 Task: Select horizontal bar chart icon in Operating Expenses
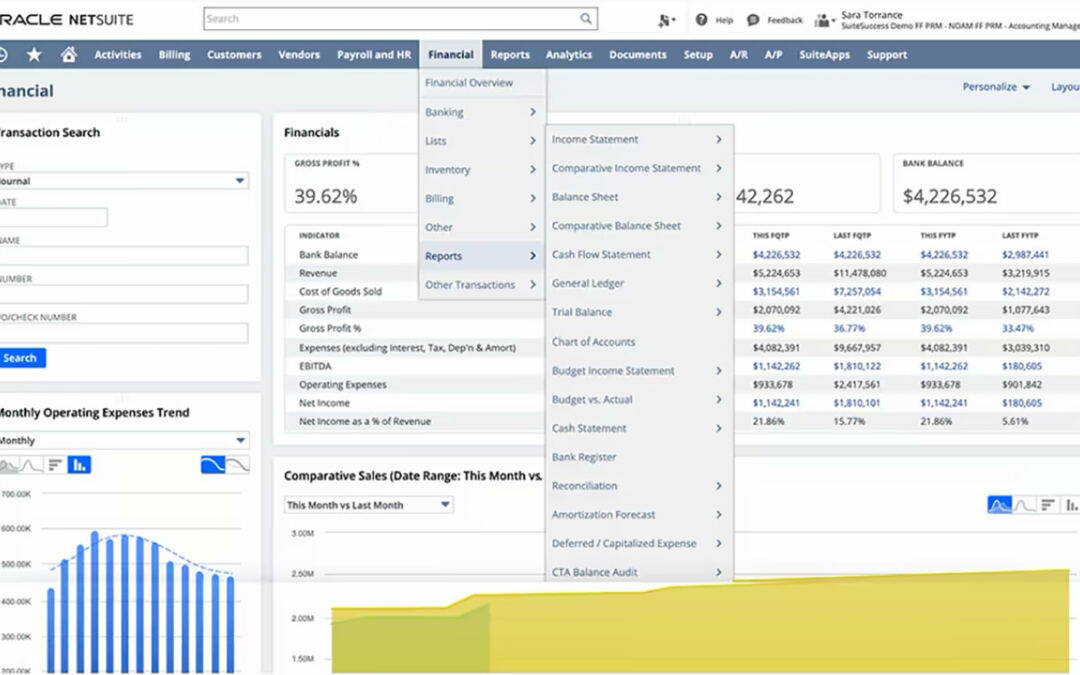(x=55, y=465)
